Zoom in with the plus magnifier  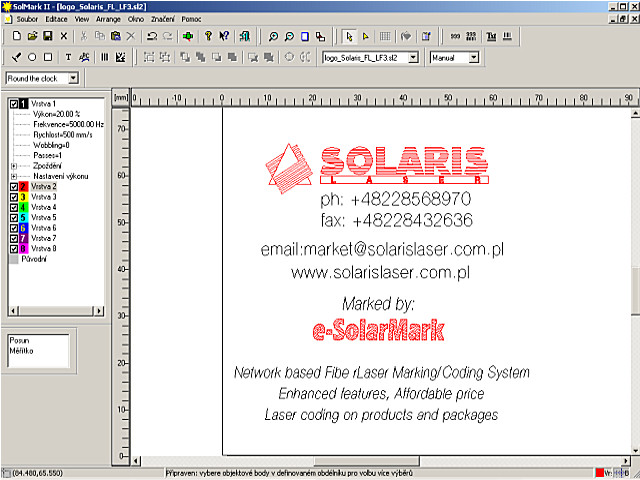click(273, 36)
